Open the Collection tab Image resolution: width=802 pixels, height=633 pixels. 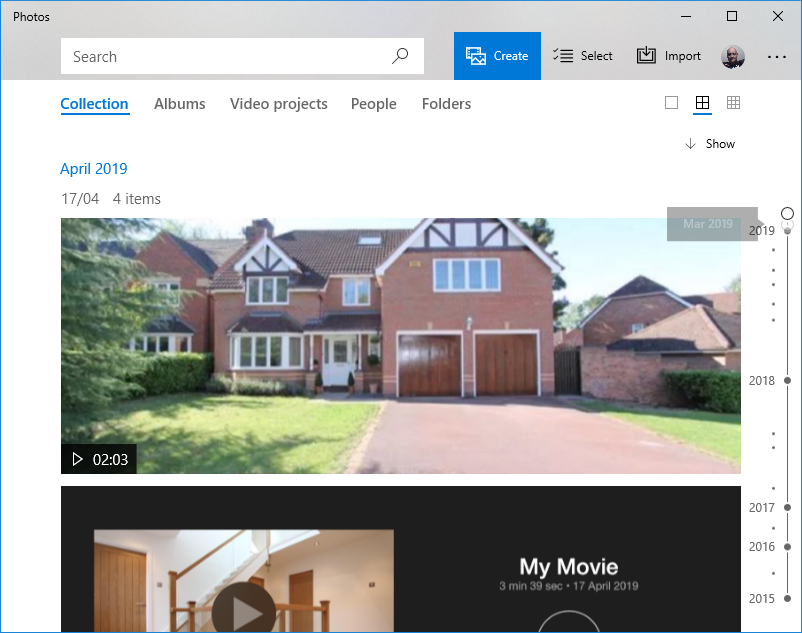95,104
